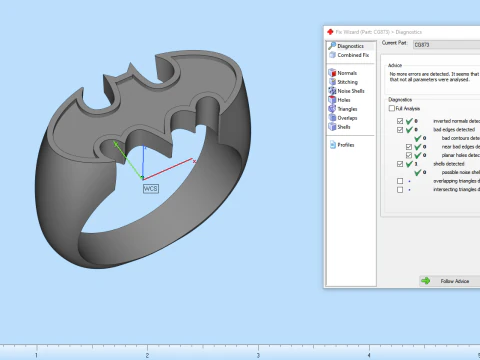
Task: Uncheck the bad edges detected checkbox
Action: click(x=400, y=130)
